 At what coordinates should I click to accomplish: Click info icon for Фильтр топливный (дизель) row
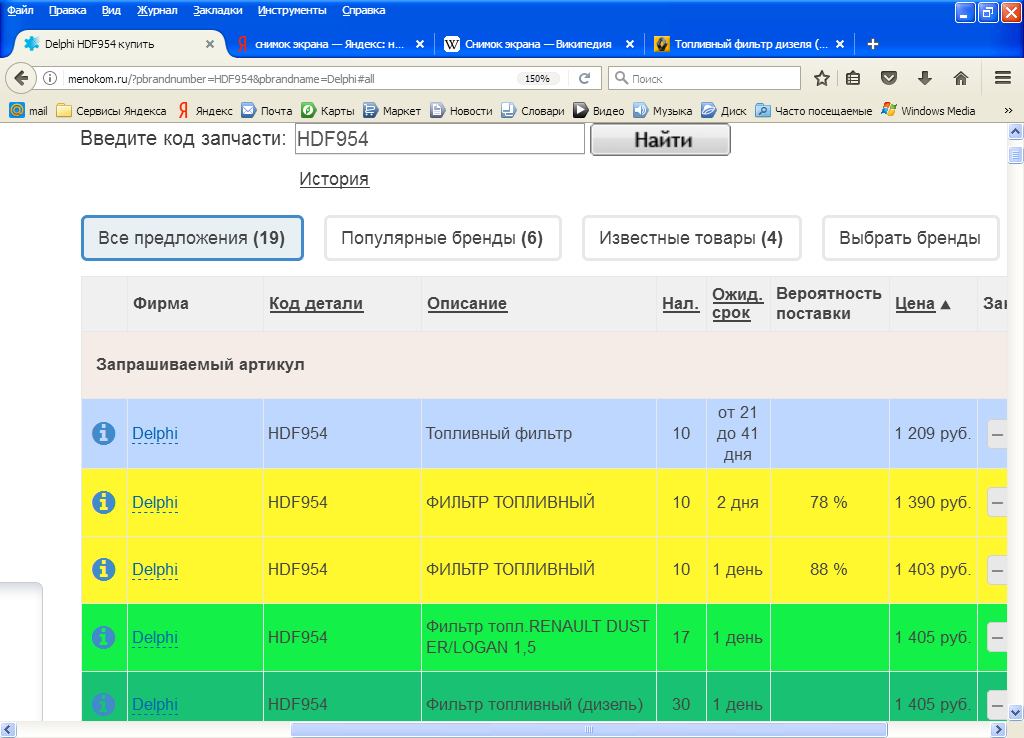pyautogui.click(x=103, y=704)
